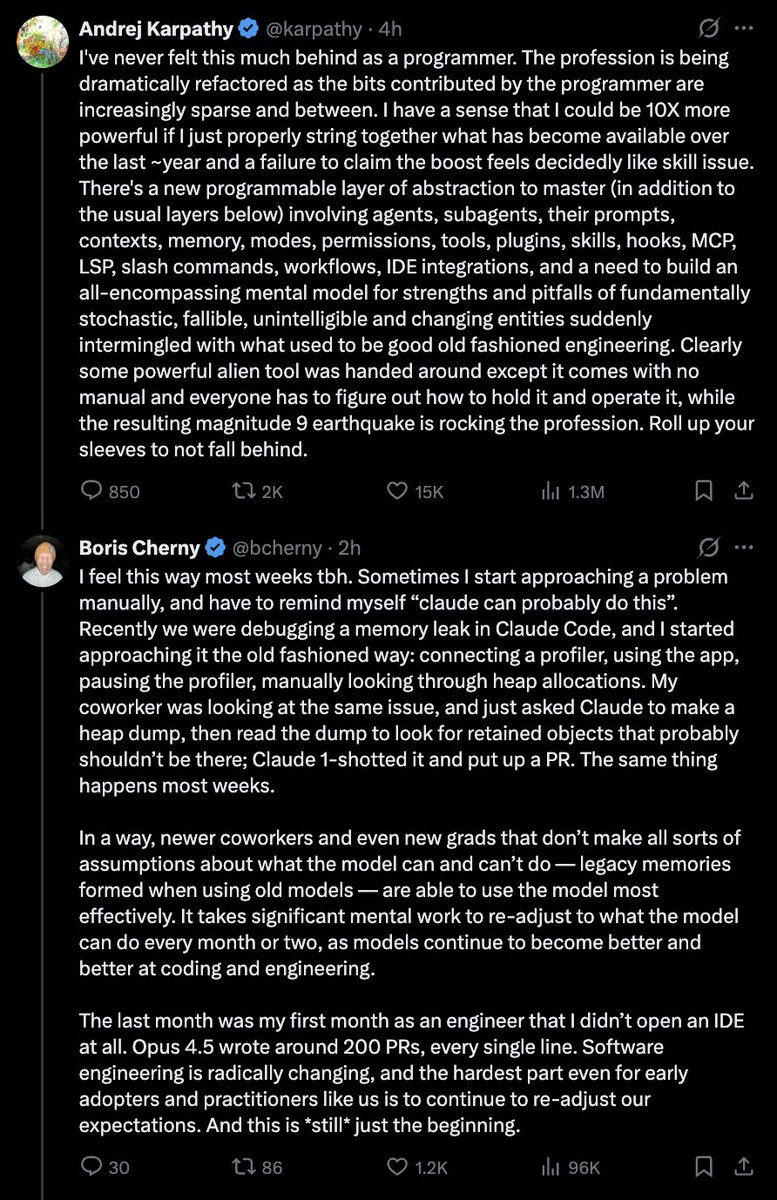Open Grok icon on Karpathy's post

click(708, 29)
